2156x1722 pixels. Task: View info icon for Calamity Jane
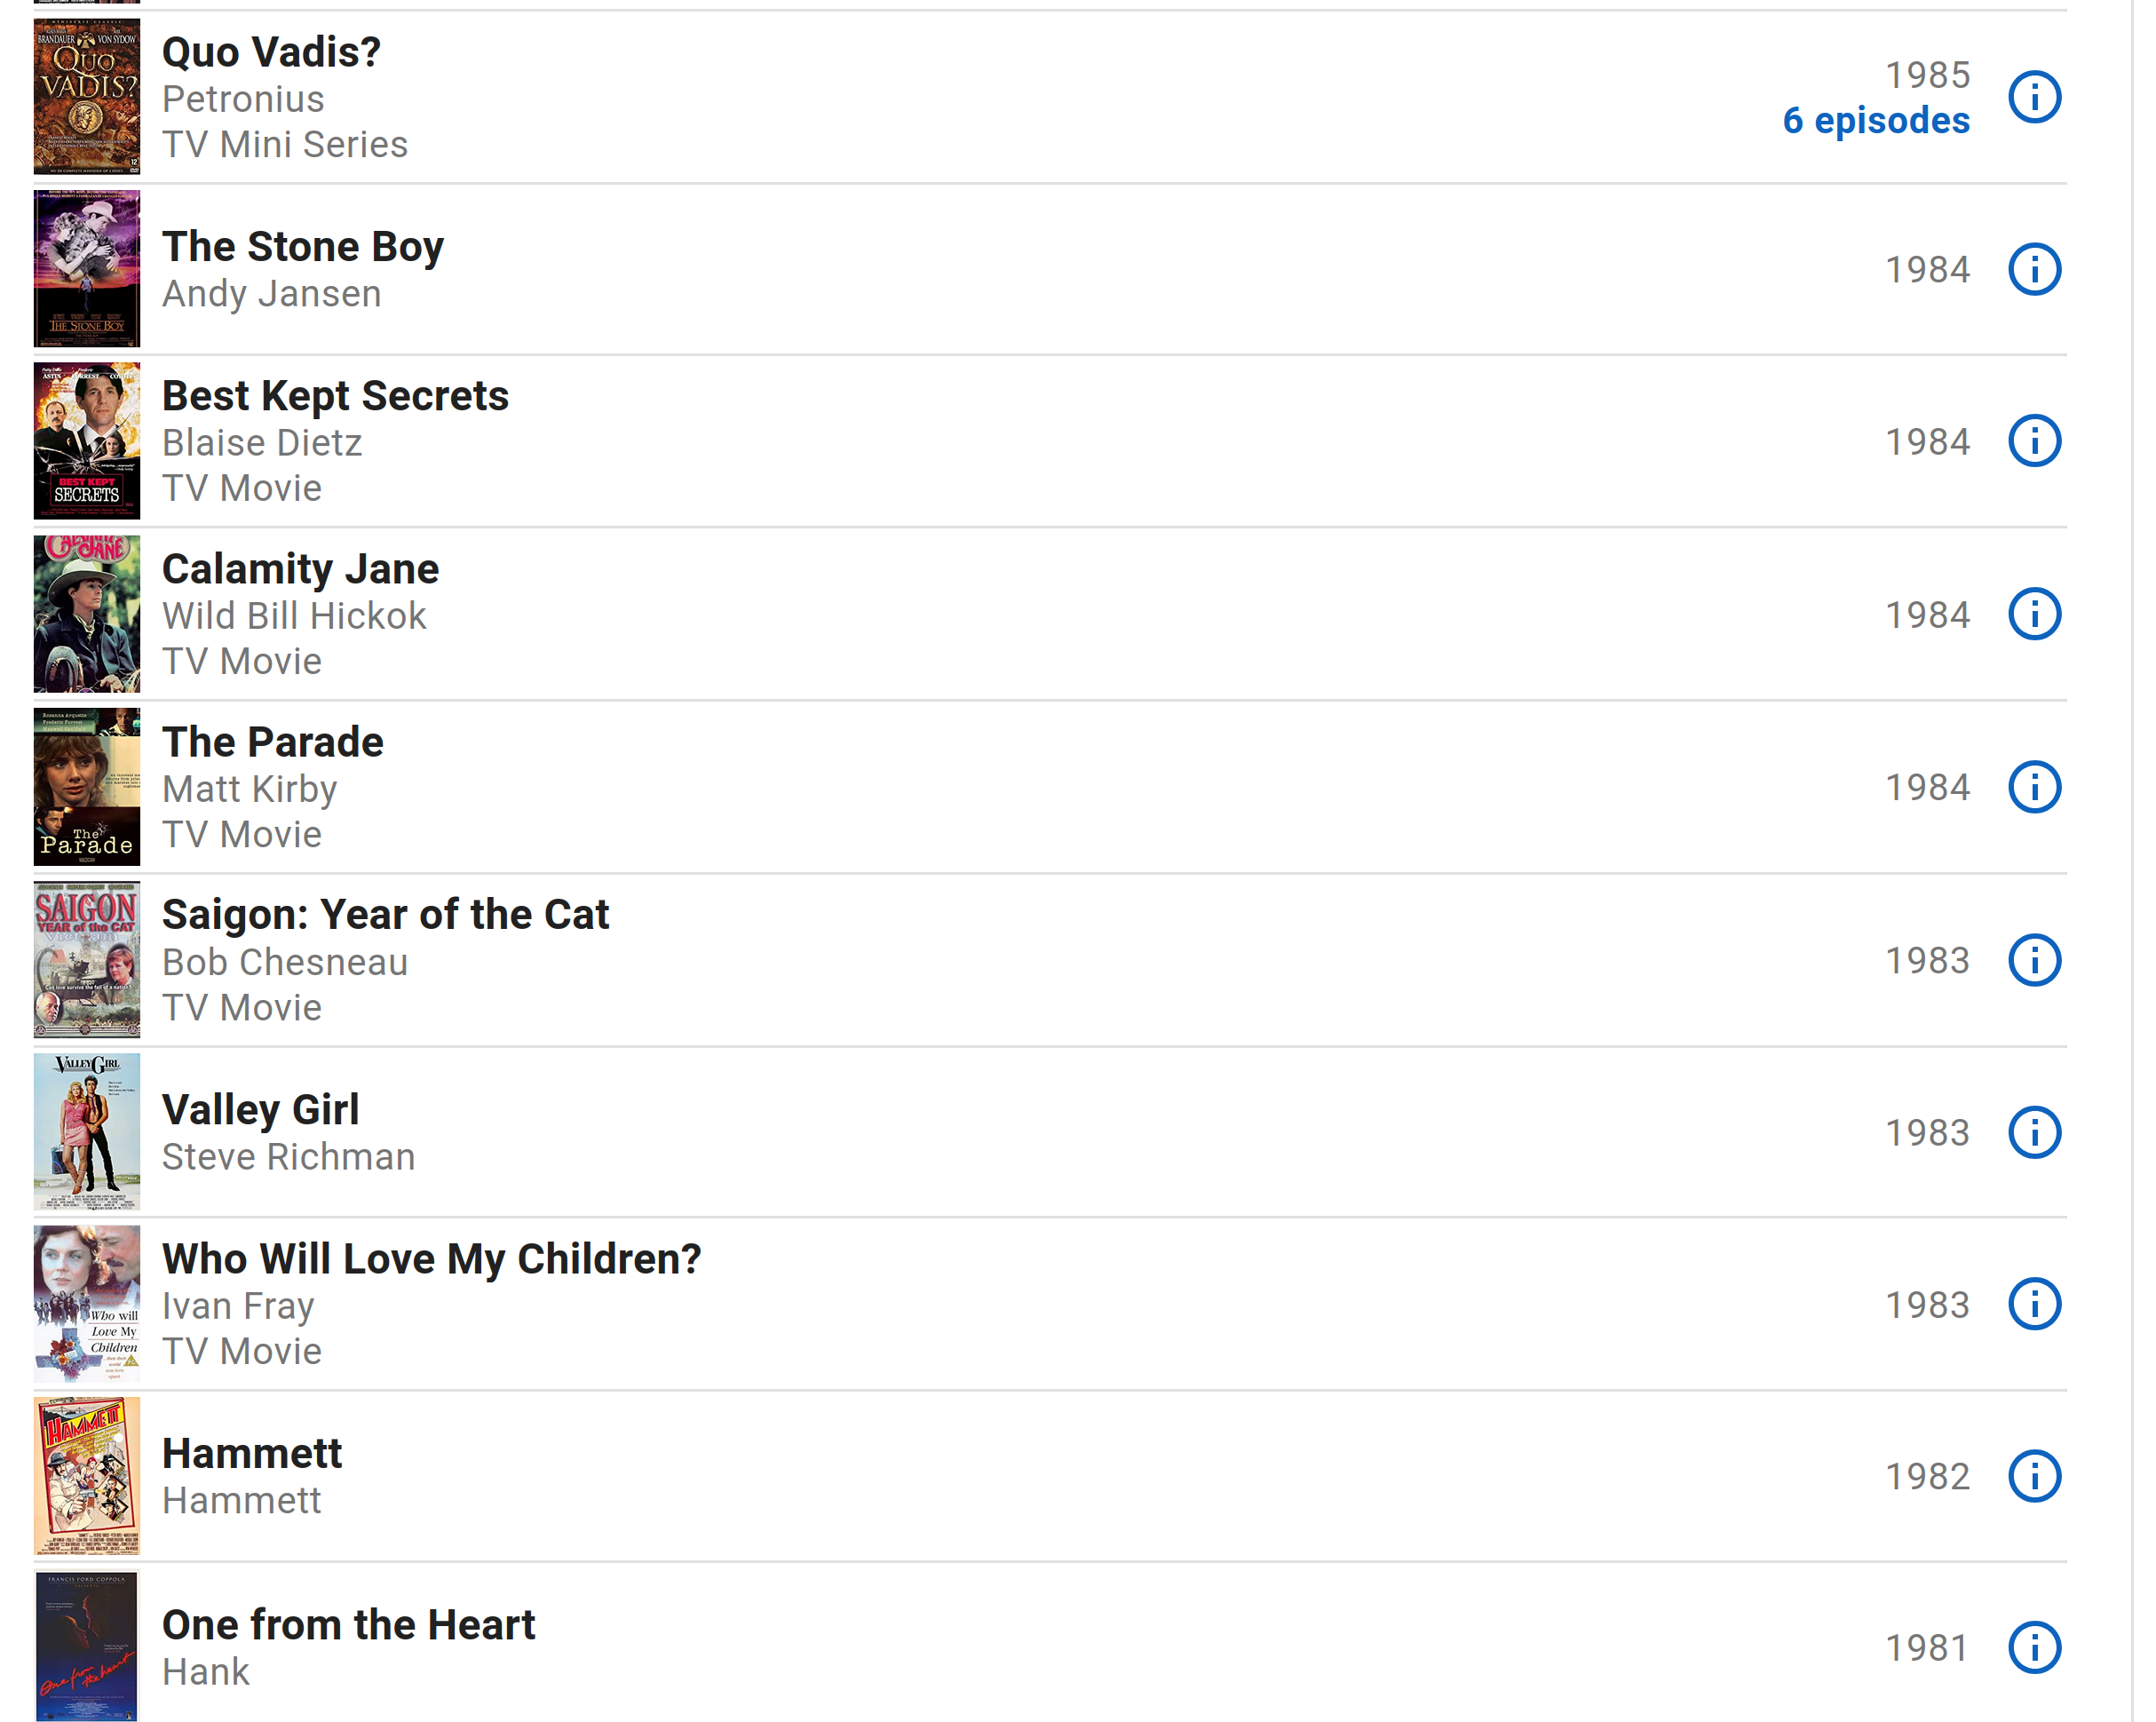point(2034,614)
